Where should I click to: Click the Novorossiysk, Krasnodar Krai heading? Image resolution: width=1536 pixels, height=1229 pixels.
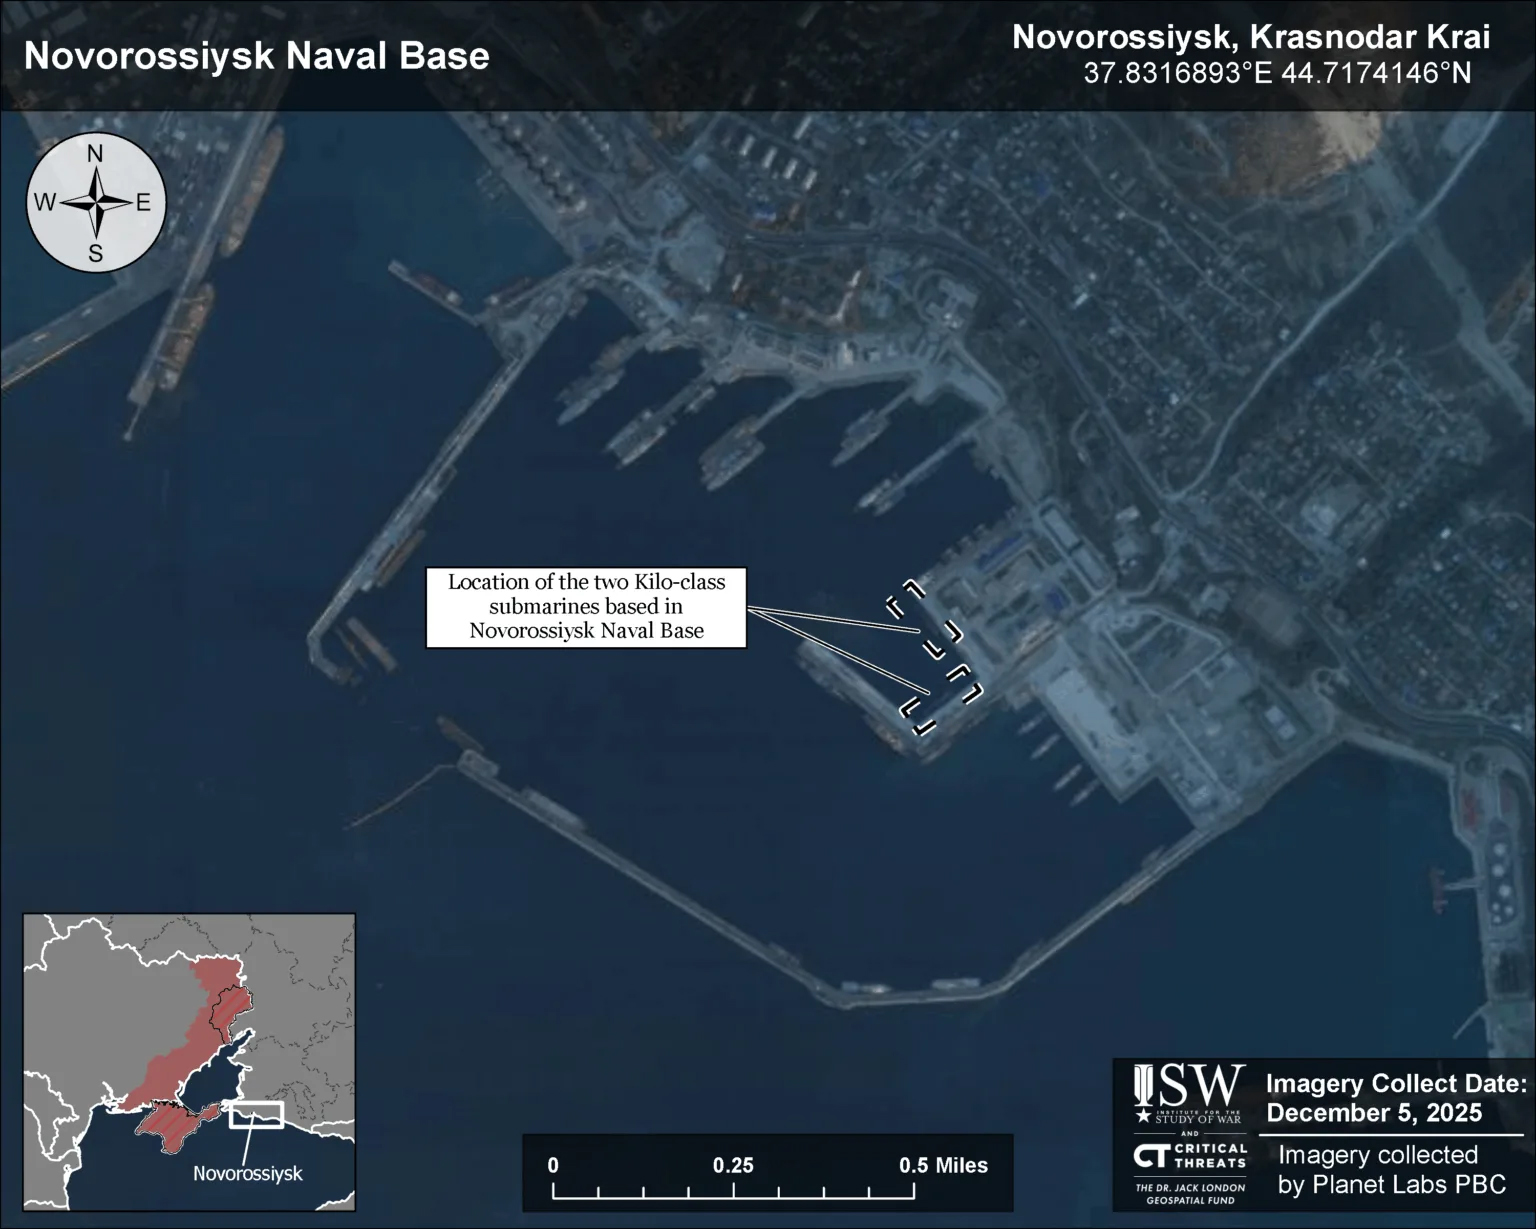1250,37
